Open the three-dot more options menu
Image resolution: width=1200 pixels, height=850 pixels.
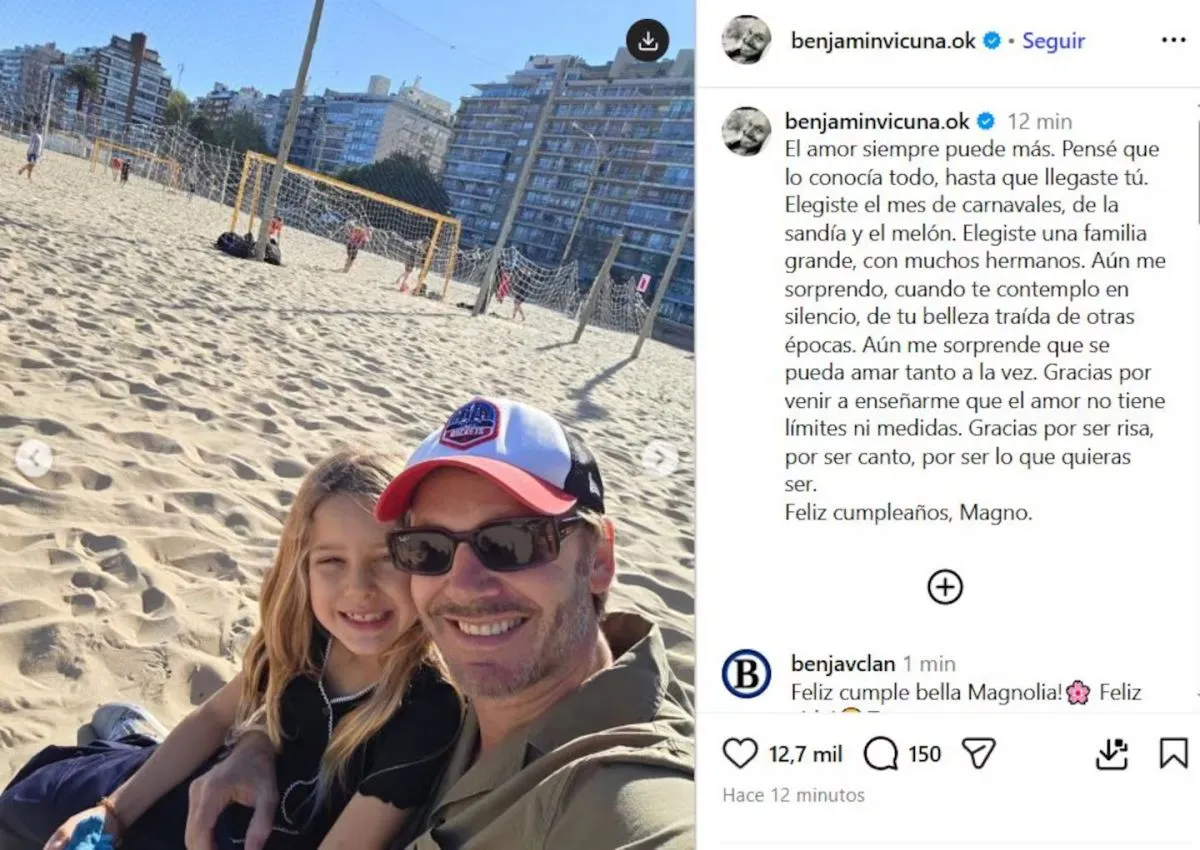pos(1173,40)
